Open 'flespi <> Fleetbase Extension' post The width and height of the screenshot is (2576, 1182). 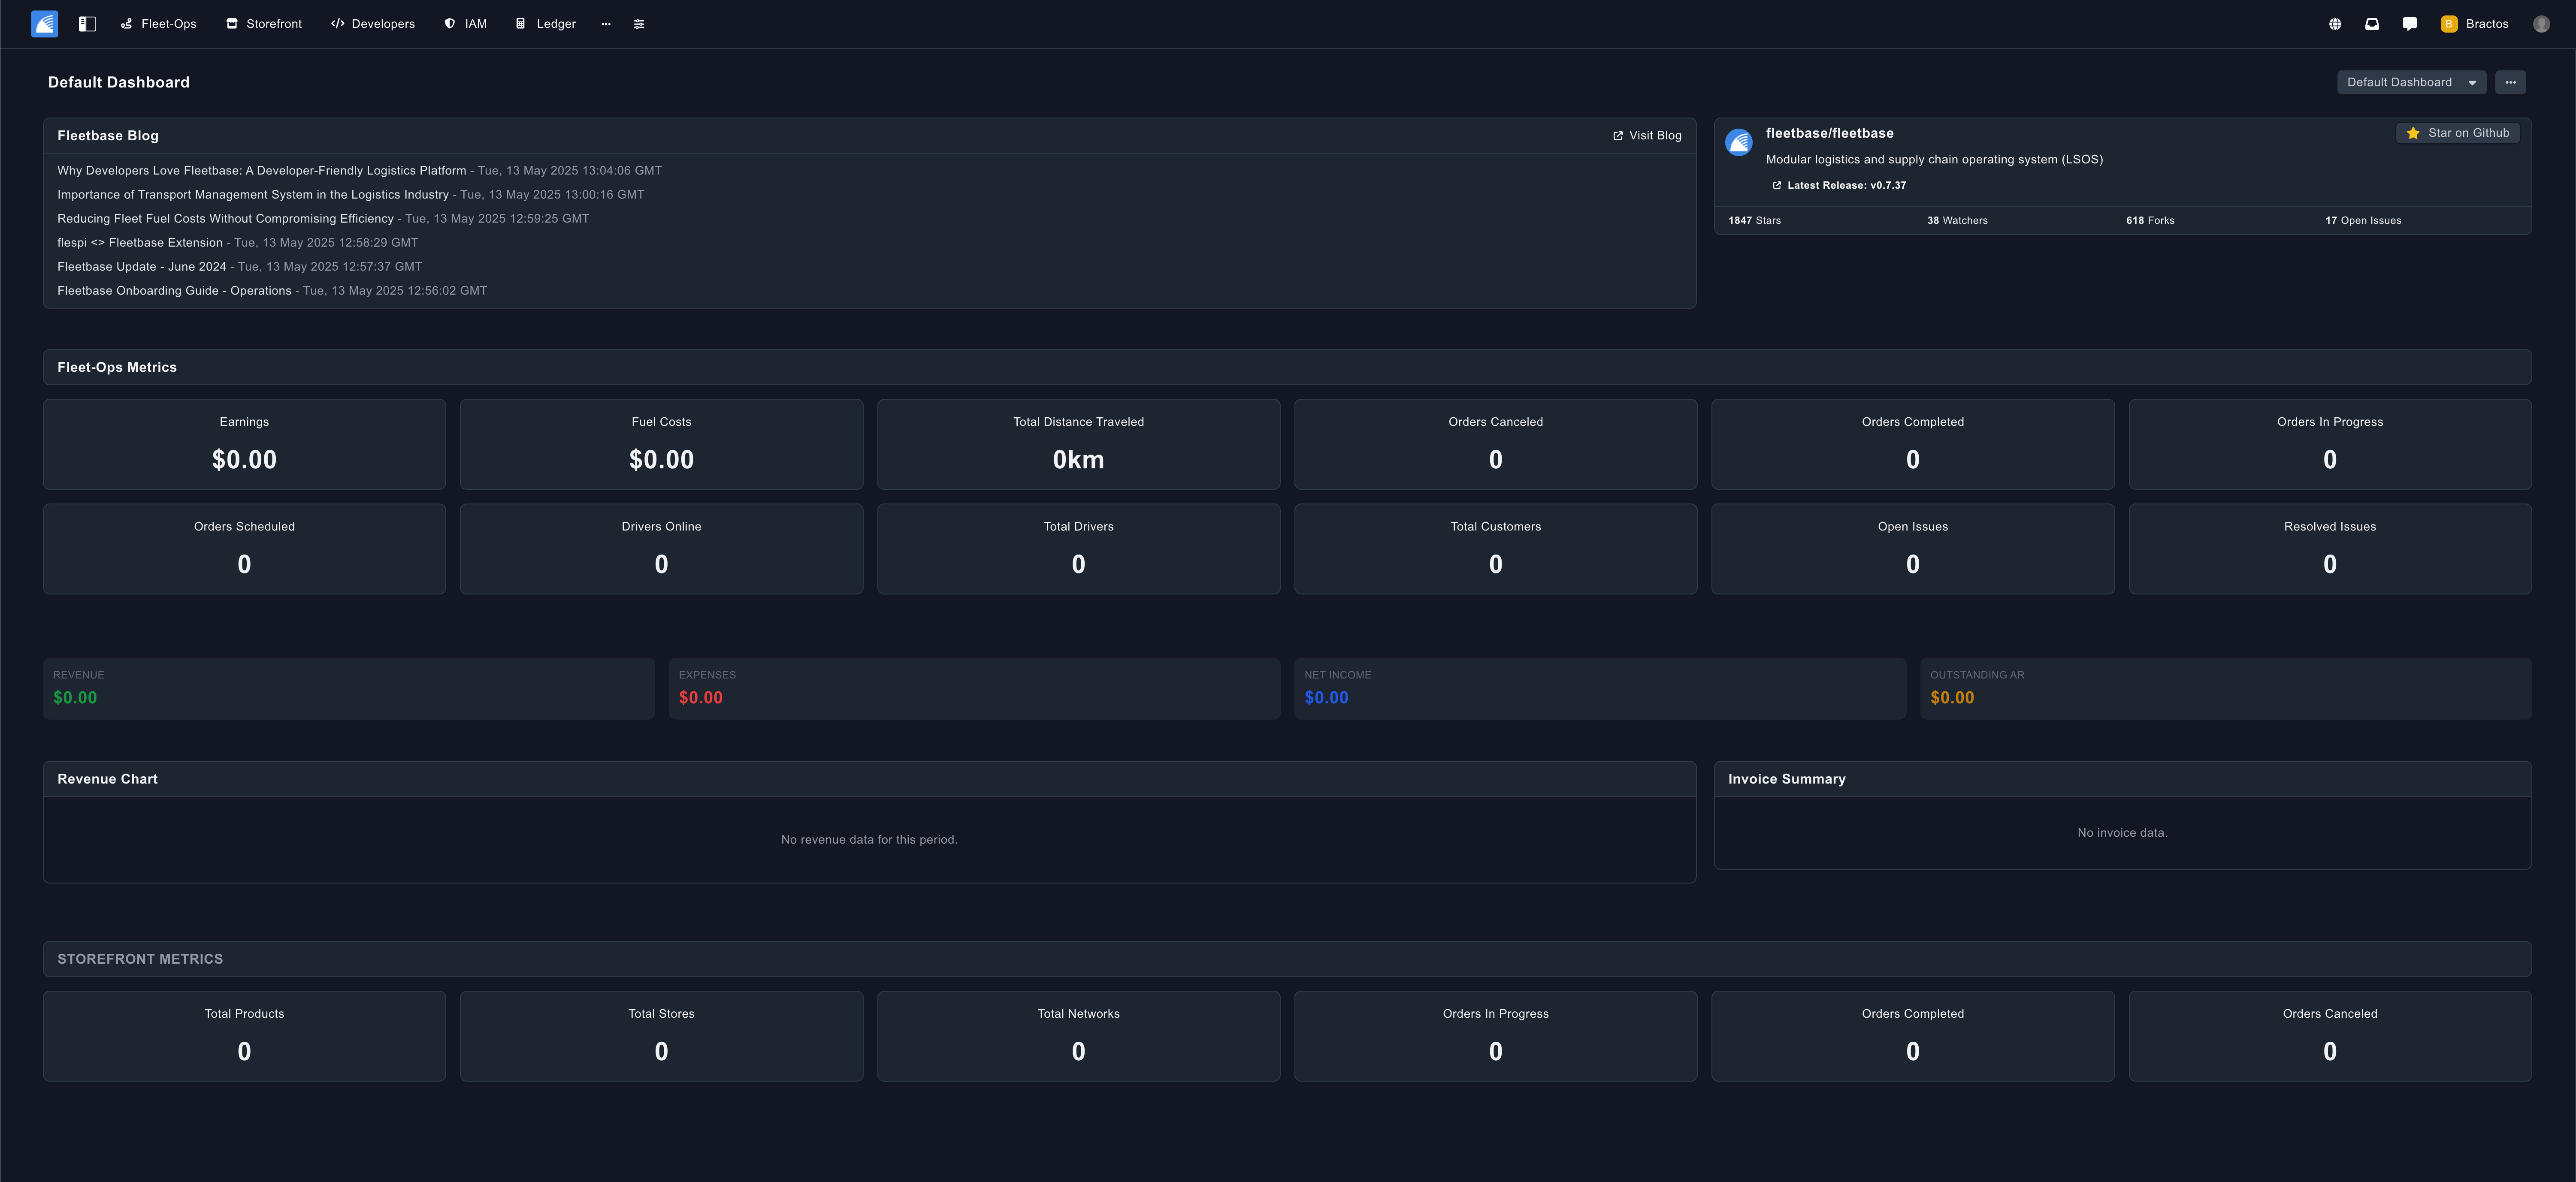tap(140, 243)
